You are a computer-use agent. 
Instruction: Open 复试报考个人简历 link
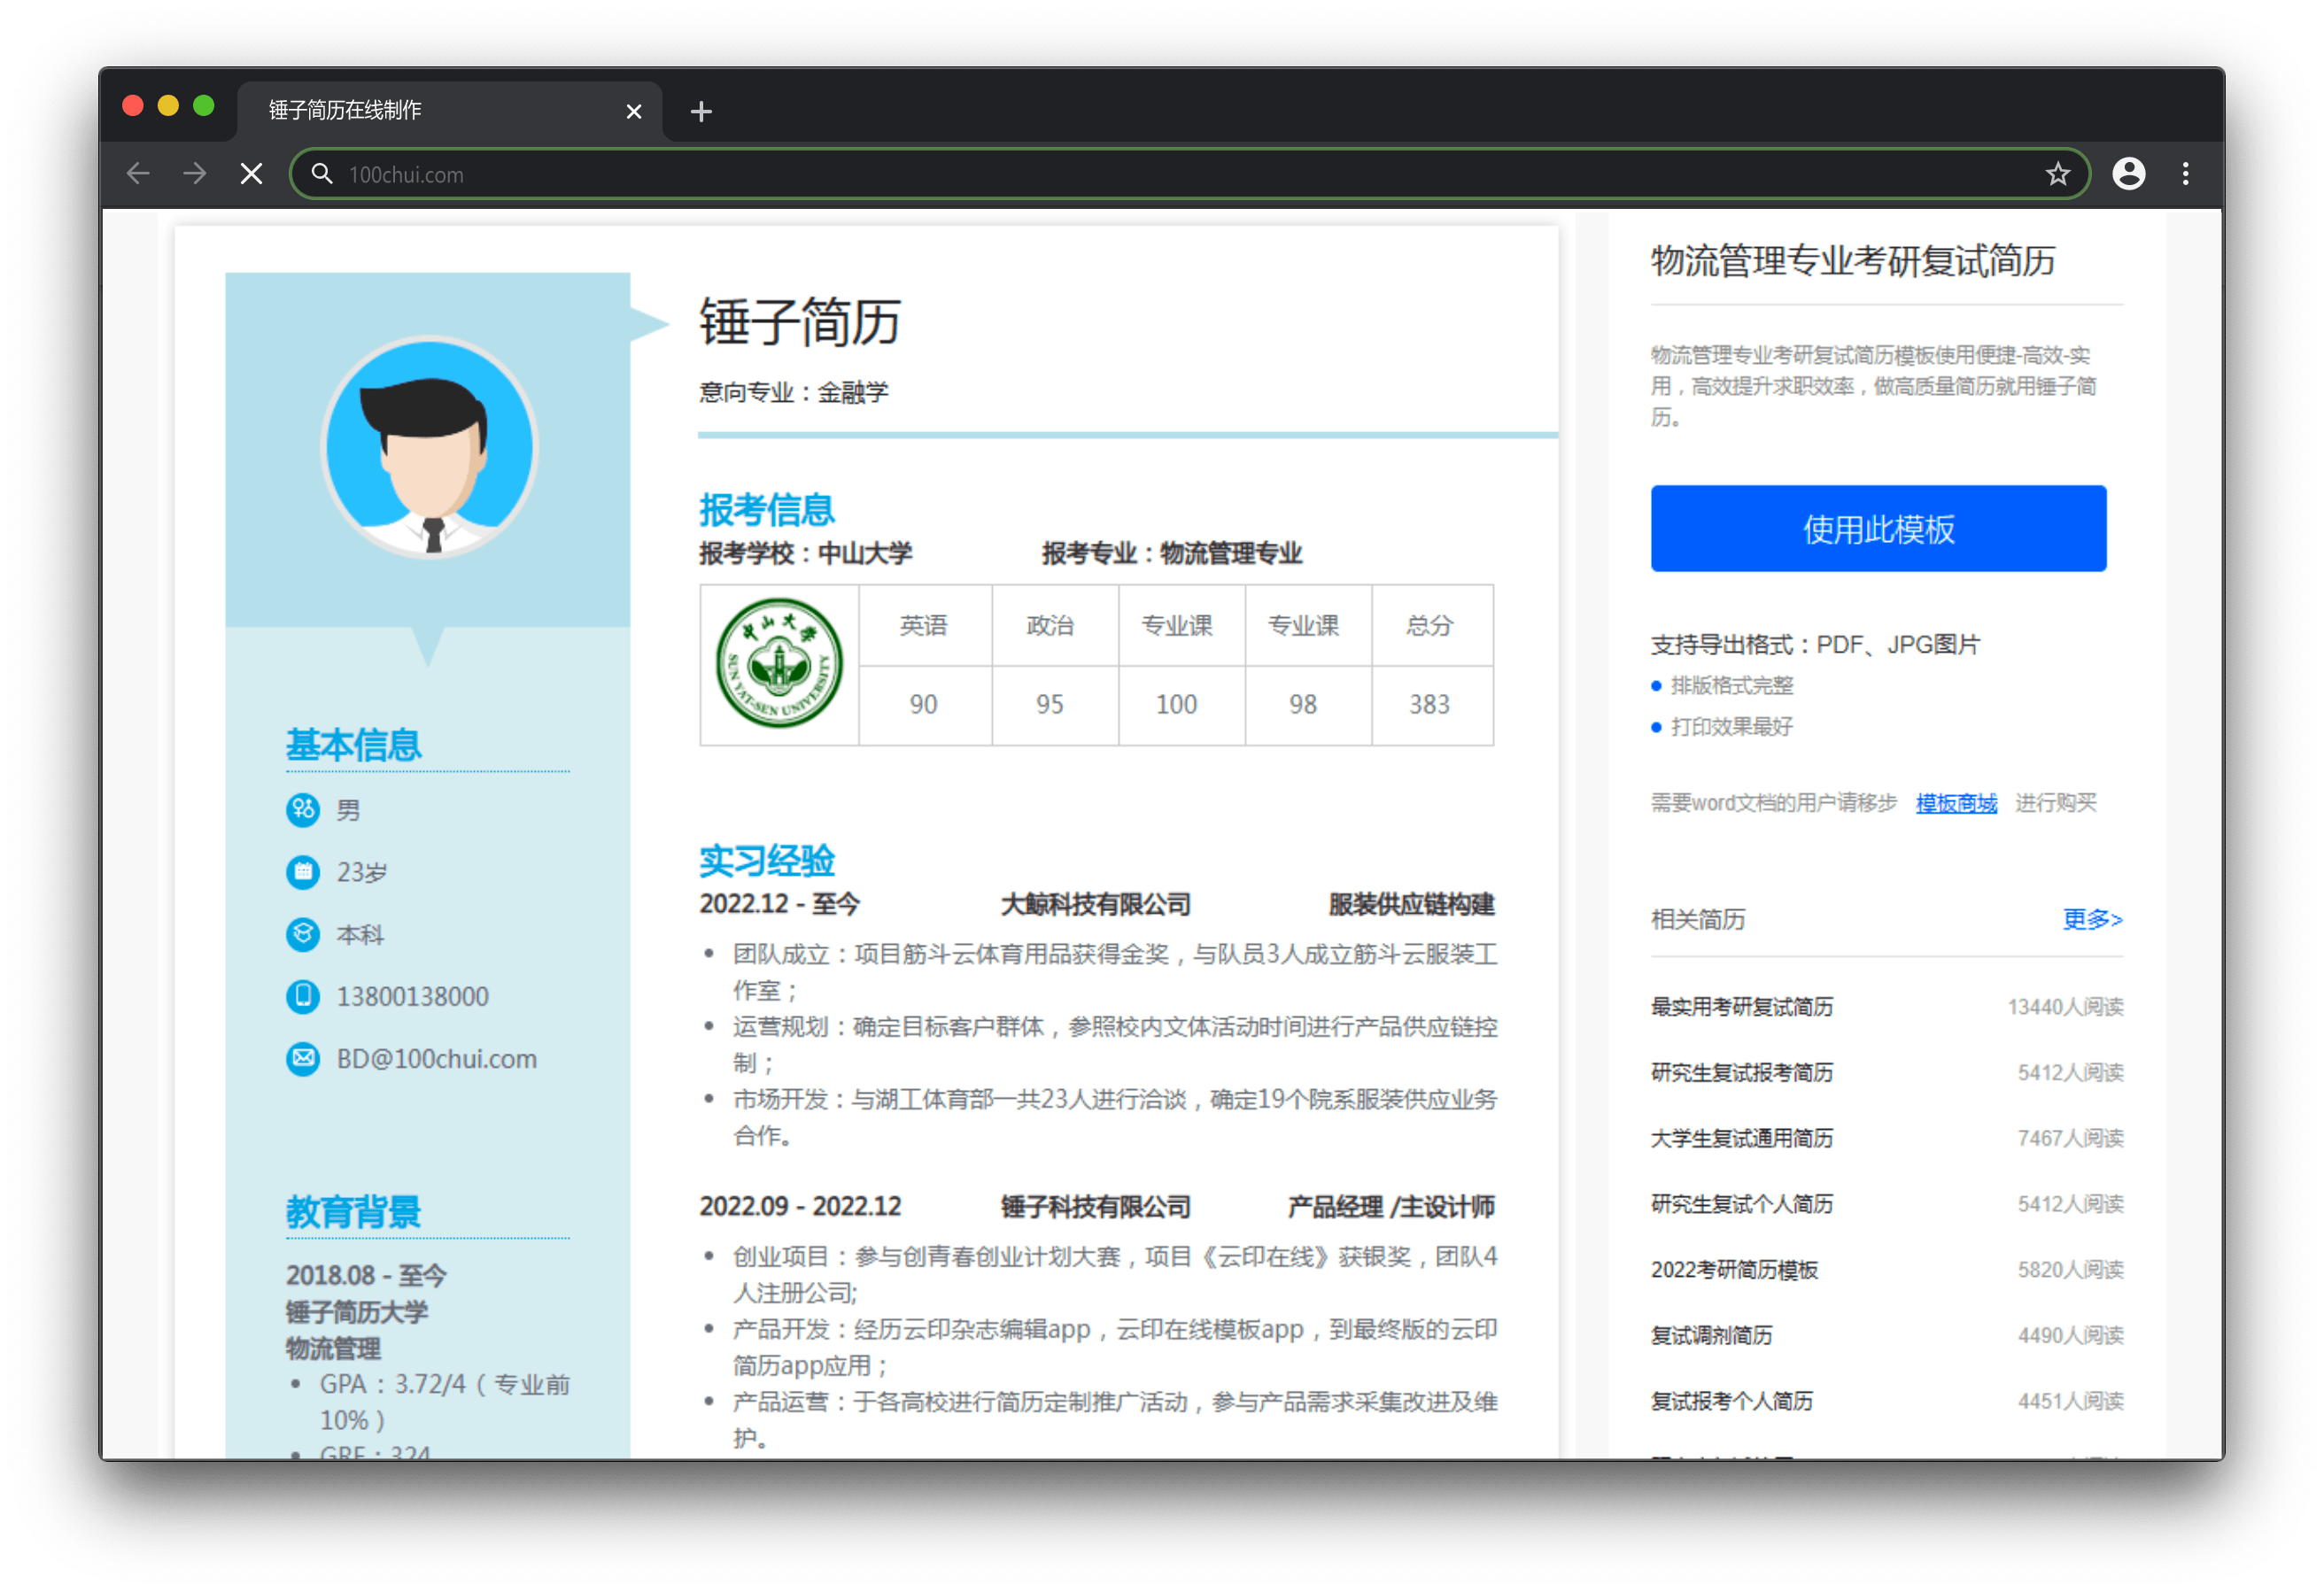pos(1732,1402)
